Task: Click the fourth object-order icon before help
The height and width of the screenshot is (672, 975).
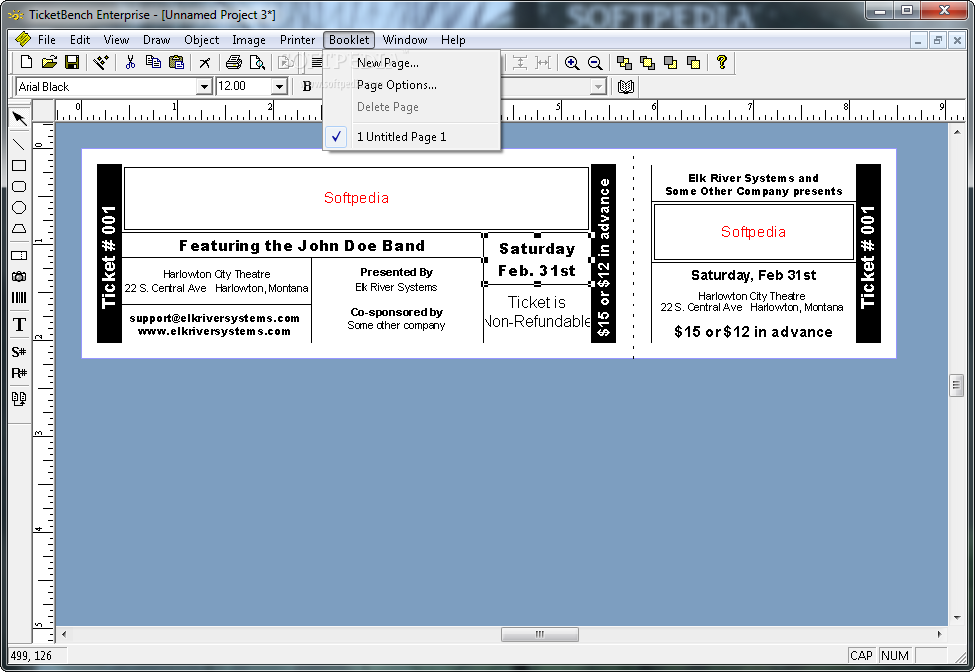Action: pyautogui.click(x=693, y=62)
